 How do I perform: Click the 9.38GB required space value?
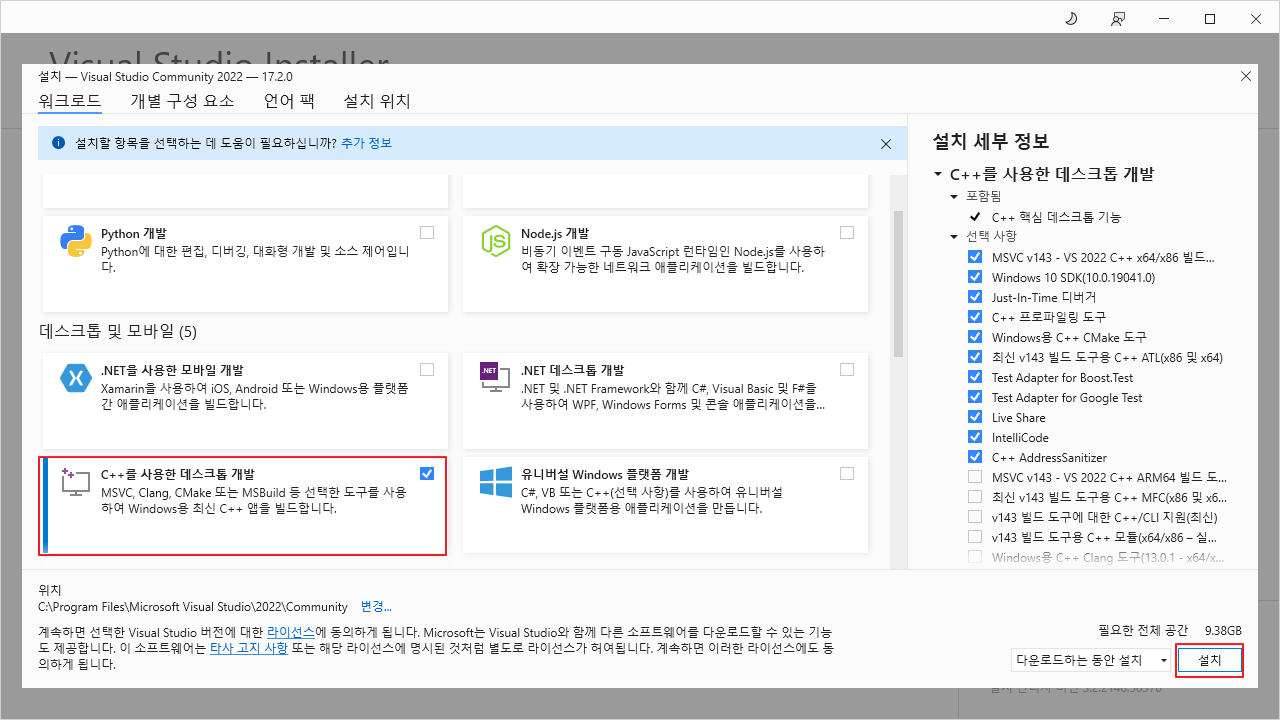pos(1223,631)
